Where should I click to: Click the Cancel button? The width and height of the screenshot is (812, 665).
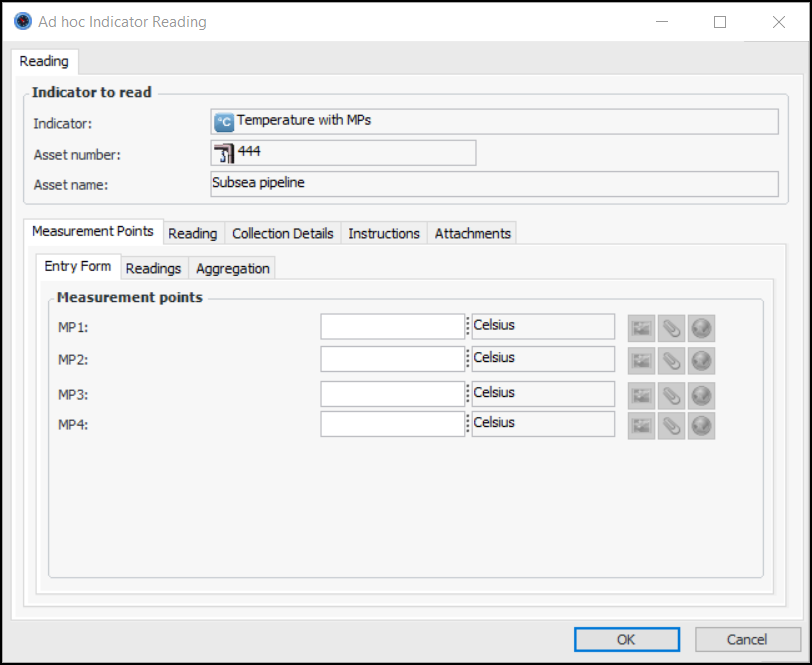[x=747, y=639]
